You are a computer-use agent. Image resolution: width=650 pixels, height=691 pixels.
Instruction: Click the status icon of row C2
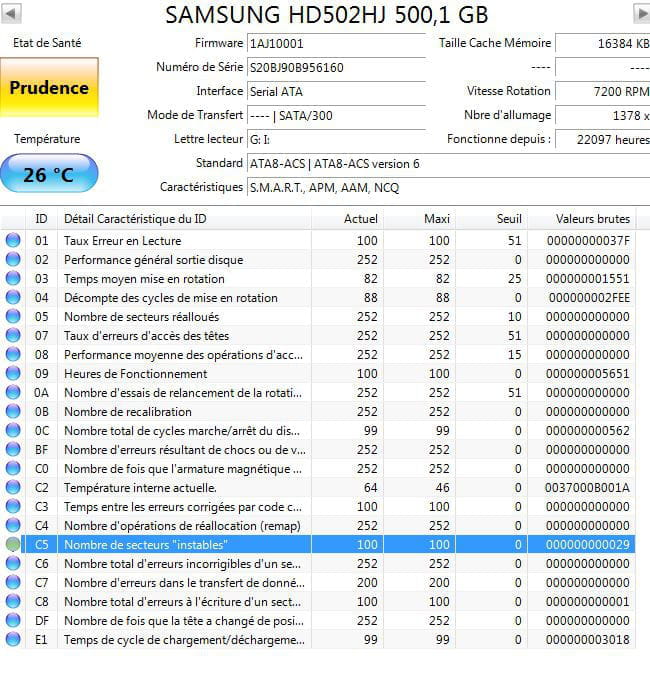13,487
